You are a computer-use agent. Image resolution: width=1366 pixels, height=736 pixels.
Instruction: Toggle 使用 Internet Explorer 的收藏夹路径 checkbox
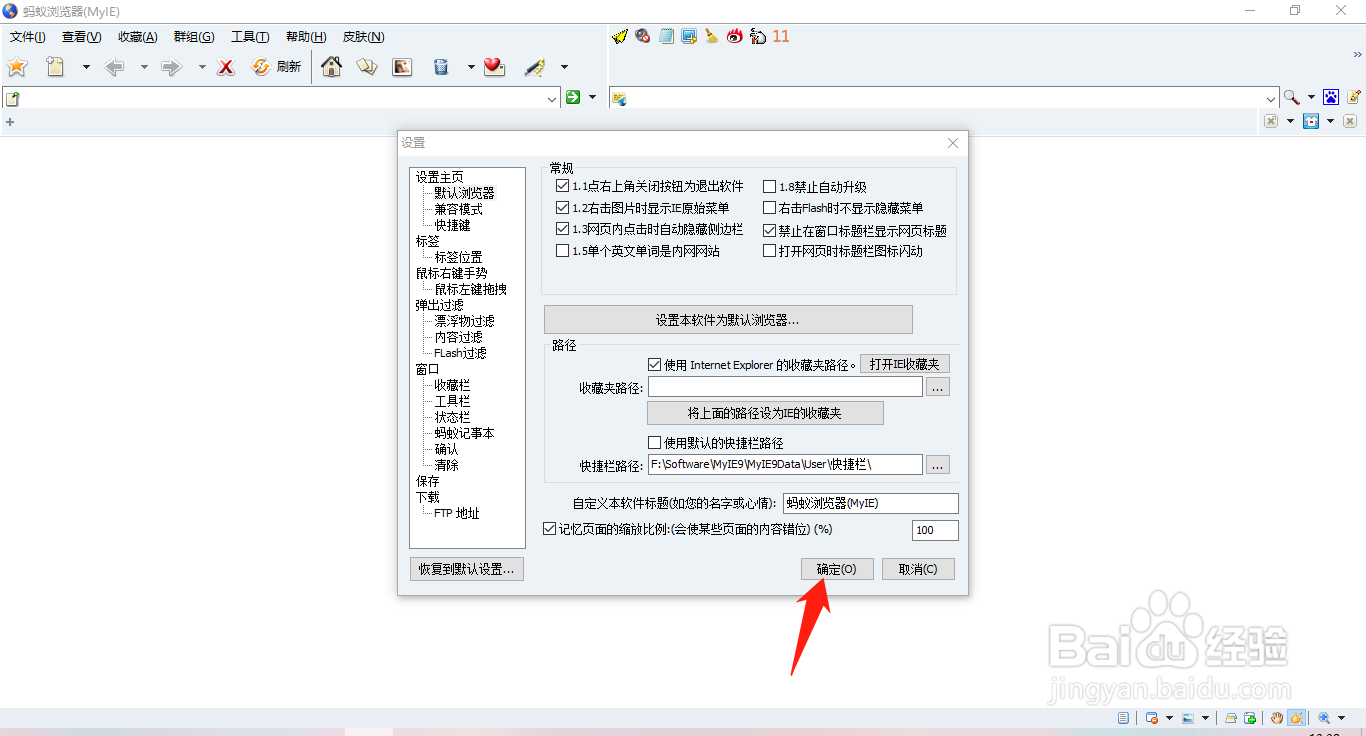point(655,364)
